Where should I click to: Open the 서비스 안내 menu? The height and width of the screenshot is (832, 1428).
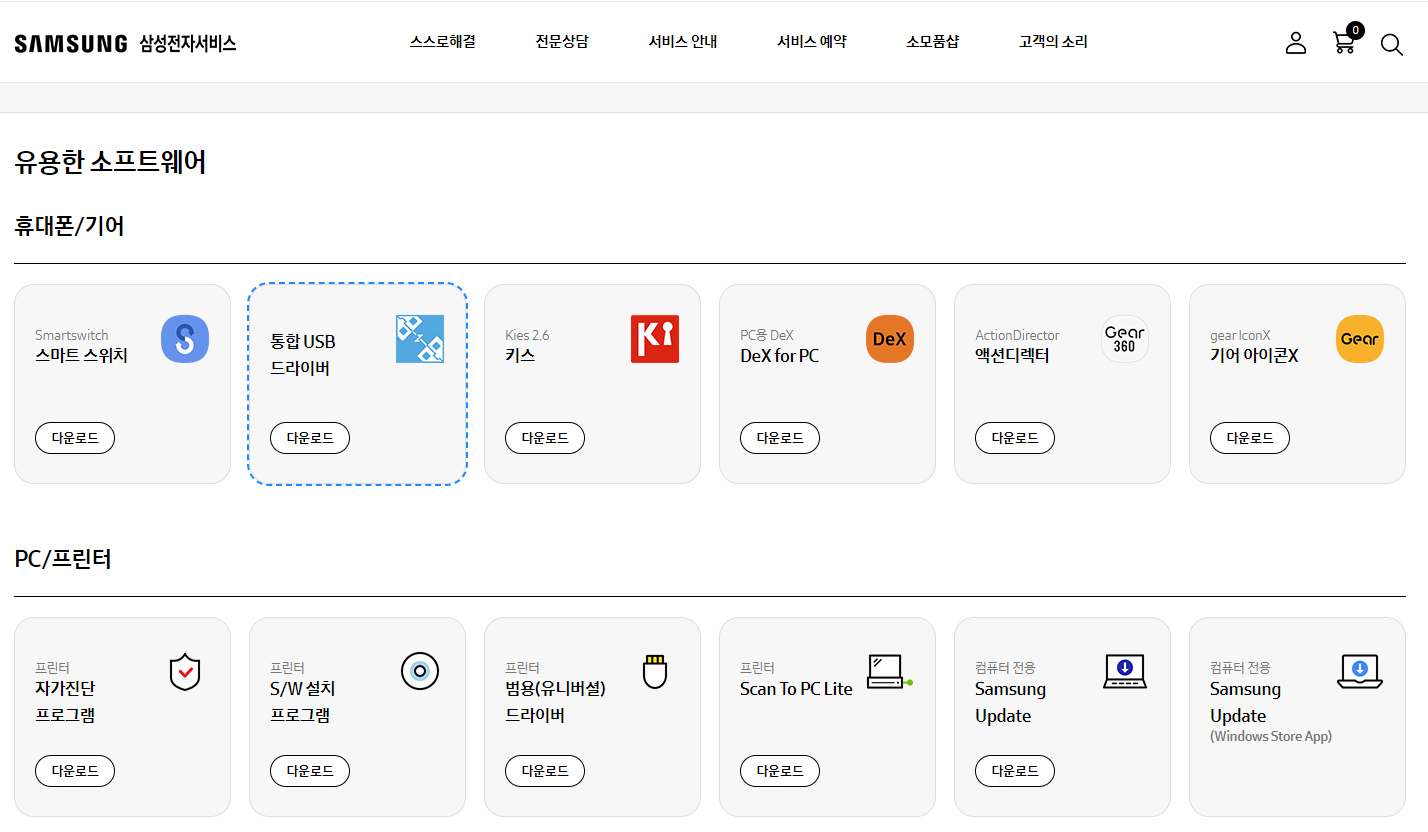(683, 42)
